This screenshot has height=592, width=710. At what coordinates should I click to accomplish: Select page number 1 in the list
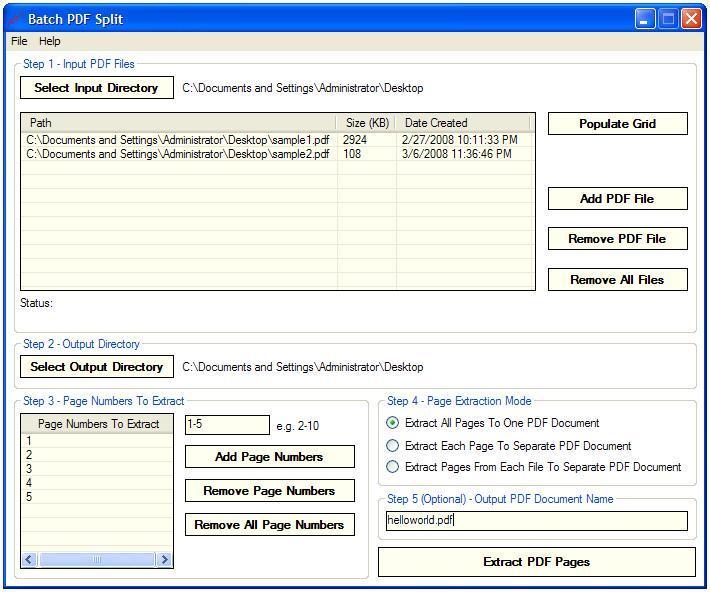[x=97, y=441]
